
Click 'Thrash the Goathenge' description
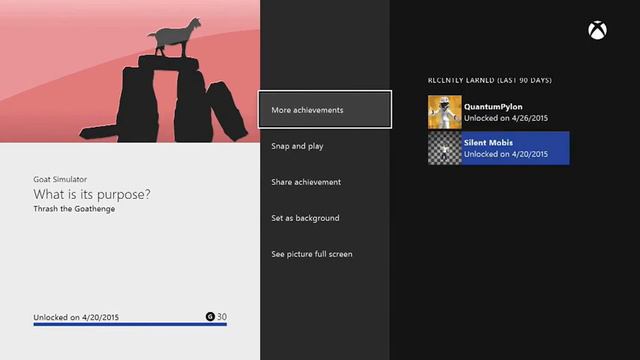[74, 209]
